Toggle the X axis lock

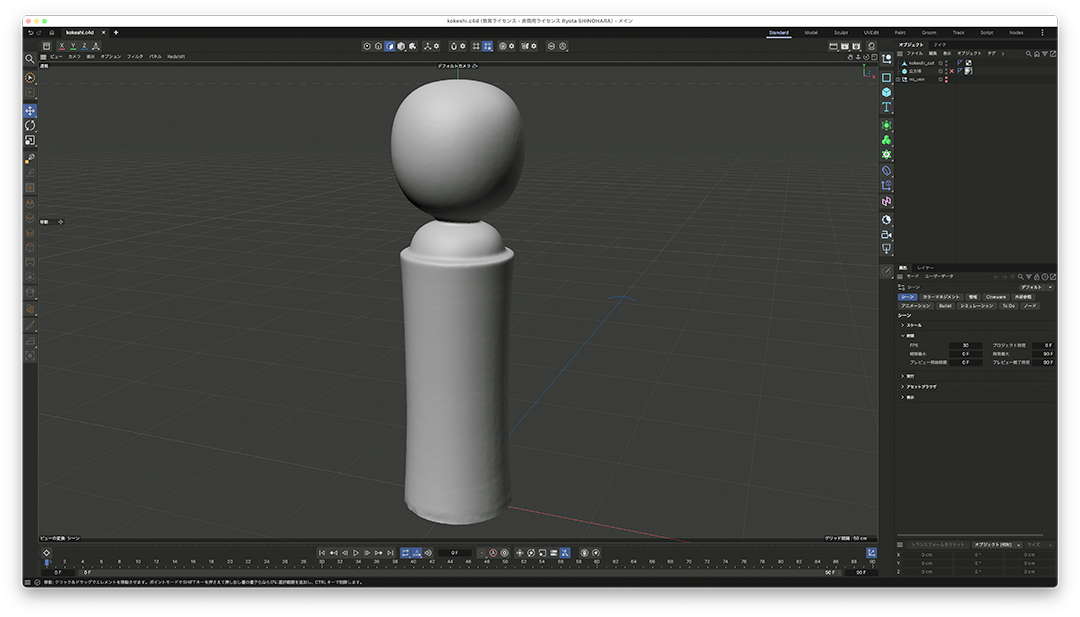pyautogui.click(x=62, y=46)
